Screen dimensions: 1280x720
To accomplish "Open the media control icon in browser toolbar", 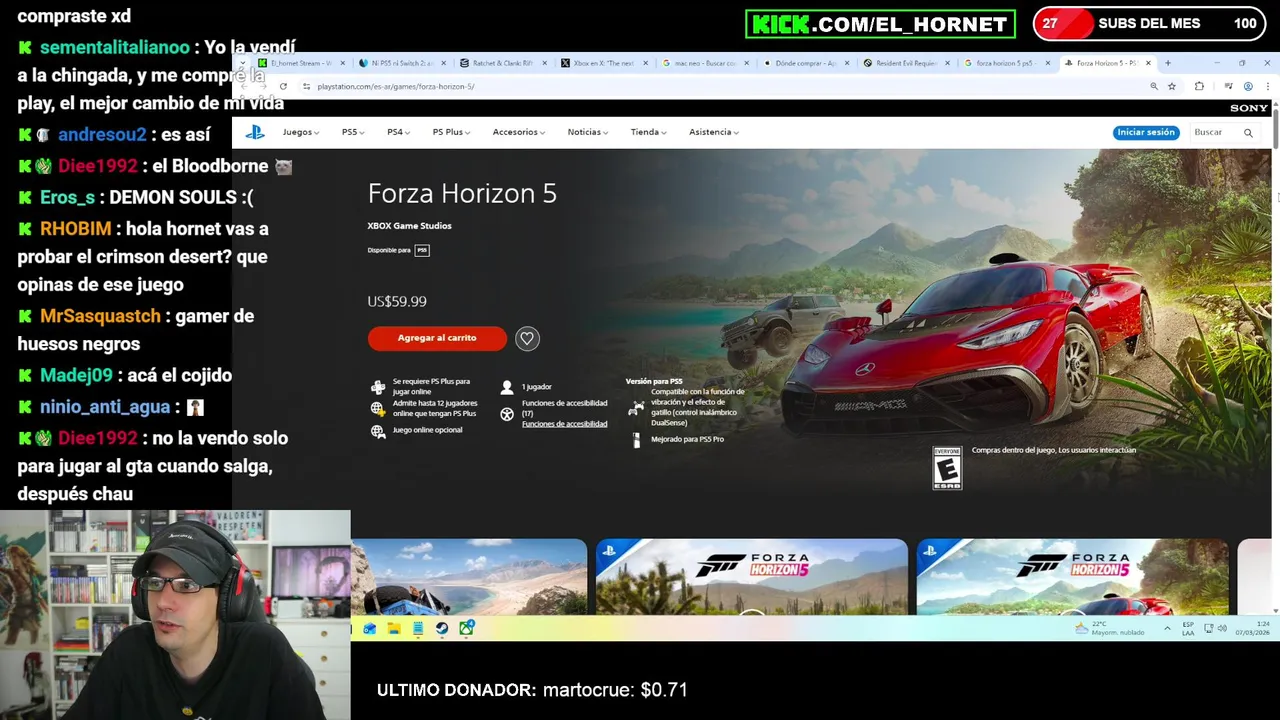I will [x=1228, y=86].
